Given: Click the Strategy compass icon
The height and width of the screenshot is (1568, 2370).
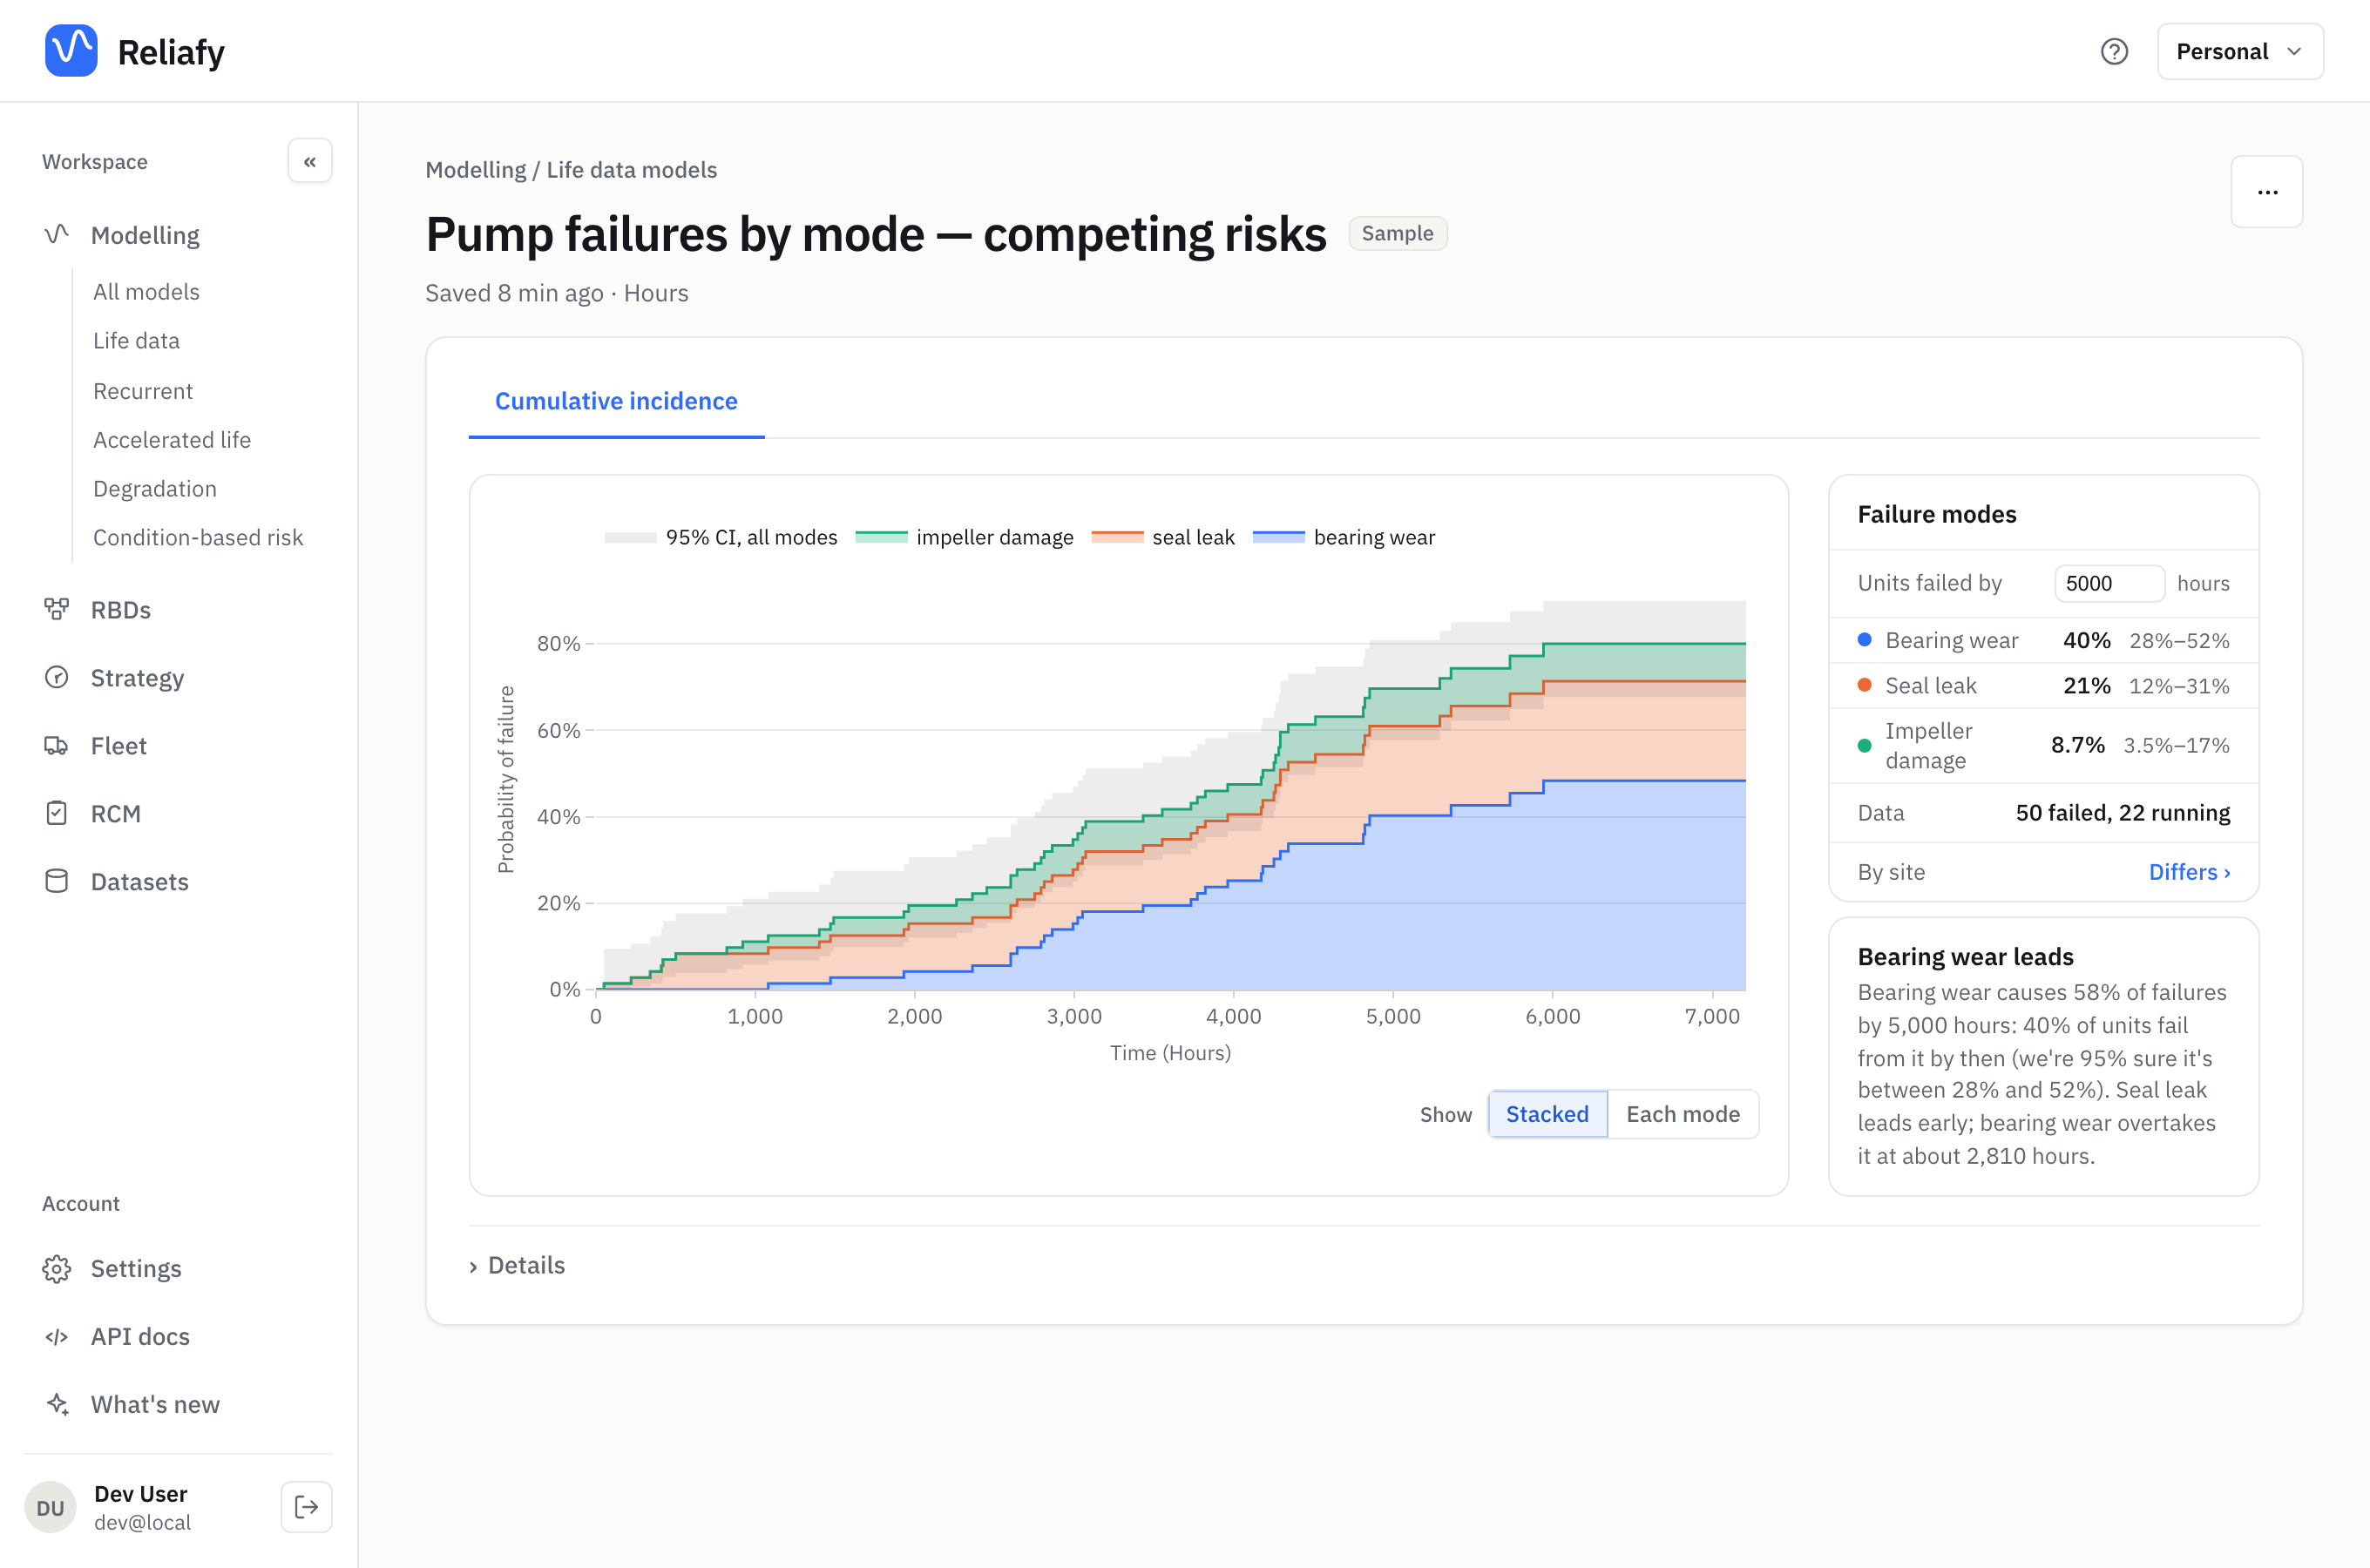Looking at the screenshot, I should point(57,677).
